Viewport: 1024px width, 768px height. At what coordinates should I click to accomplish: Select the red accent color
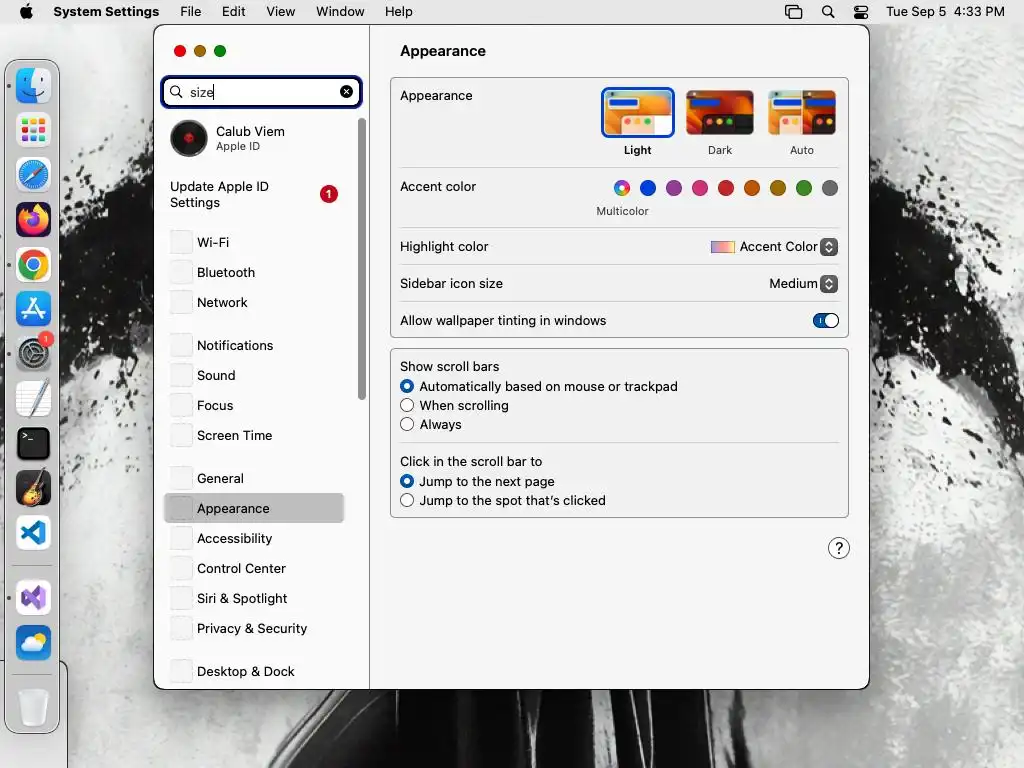(x=726, y=188)
